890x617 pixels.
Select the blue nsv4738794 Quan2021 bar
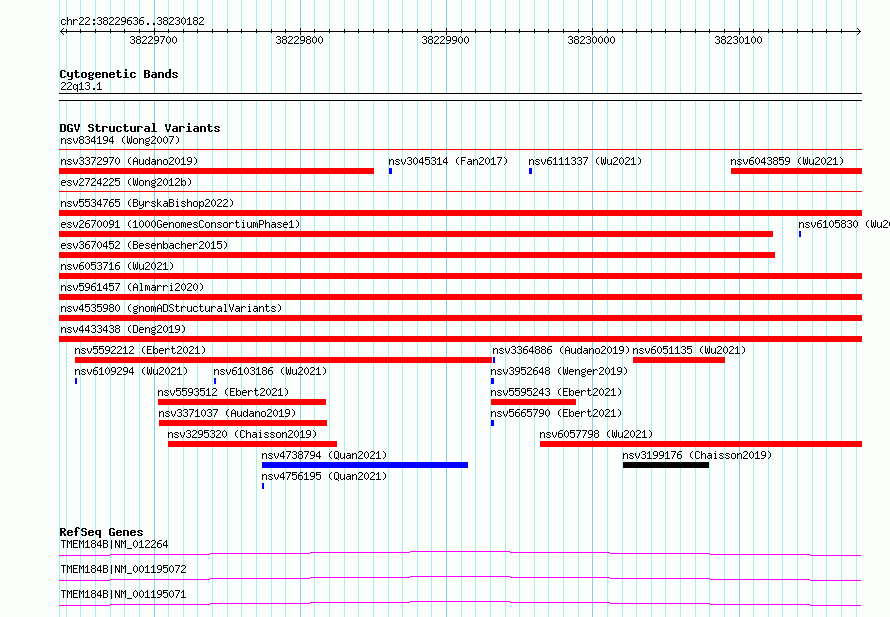click(365, 465)
